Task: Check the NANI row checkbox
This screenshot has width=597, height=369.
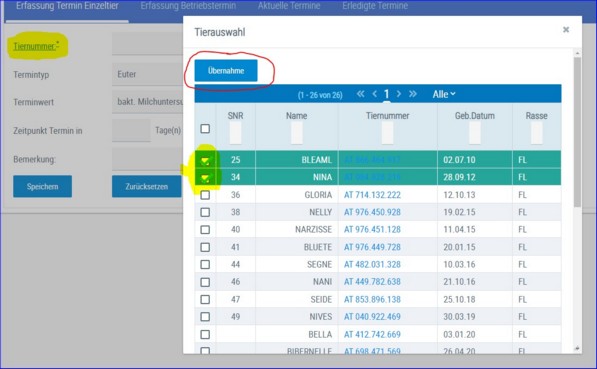Action: [x=205, y=282]
